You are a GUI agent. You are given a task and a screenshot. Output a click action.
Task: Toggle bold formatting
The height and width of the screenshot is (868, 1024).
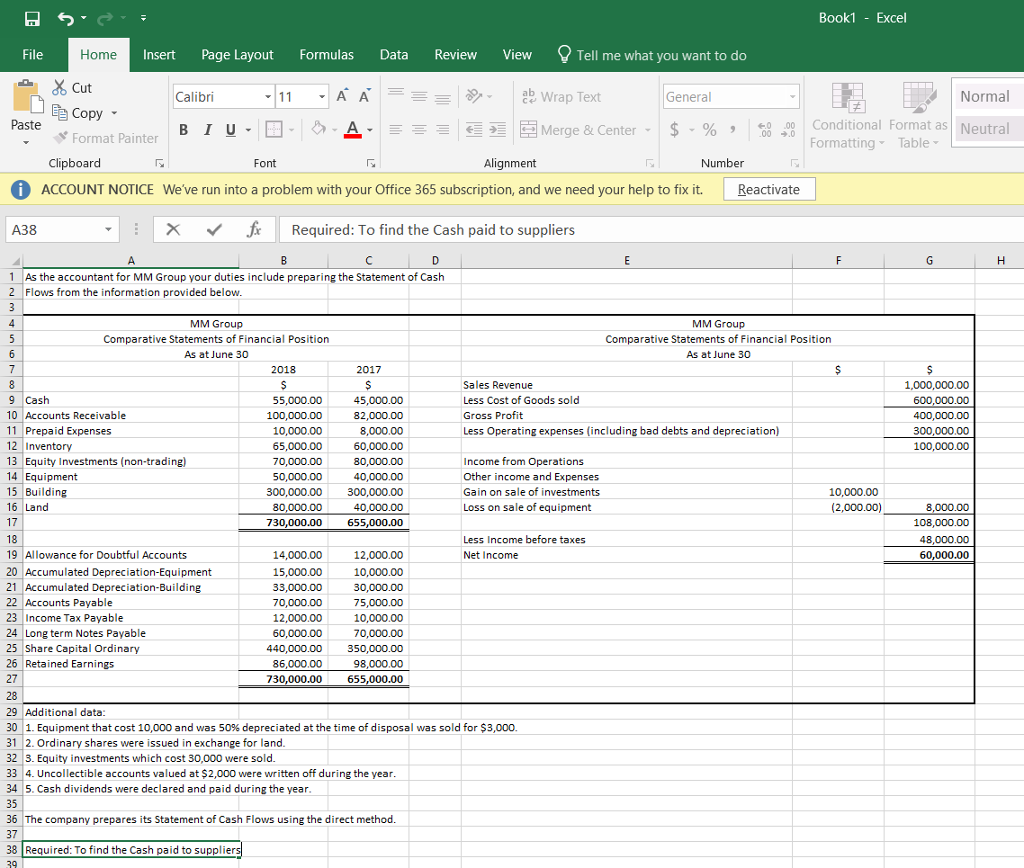click(x=183, y=130)
